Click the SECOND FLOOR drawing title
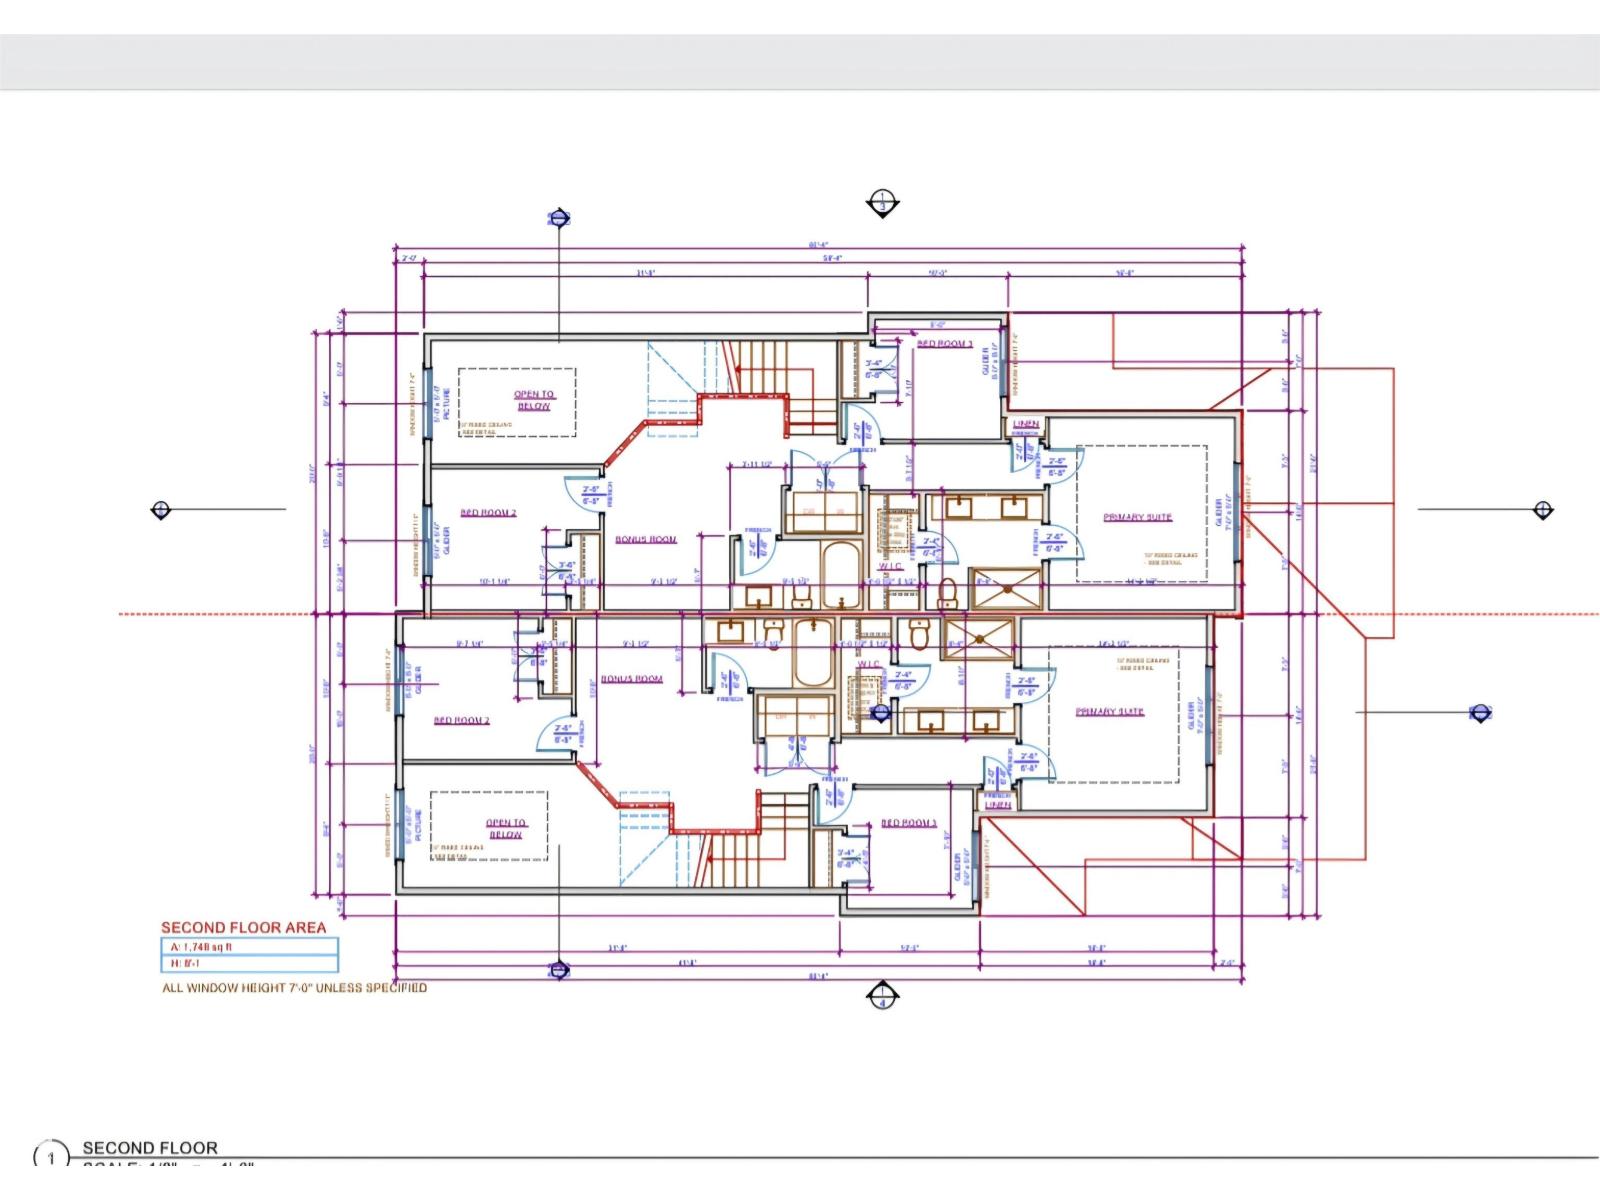Image resolution: width=1600 pixels, height=1200 pixels. tap(150, 1148)
